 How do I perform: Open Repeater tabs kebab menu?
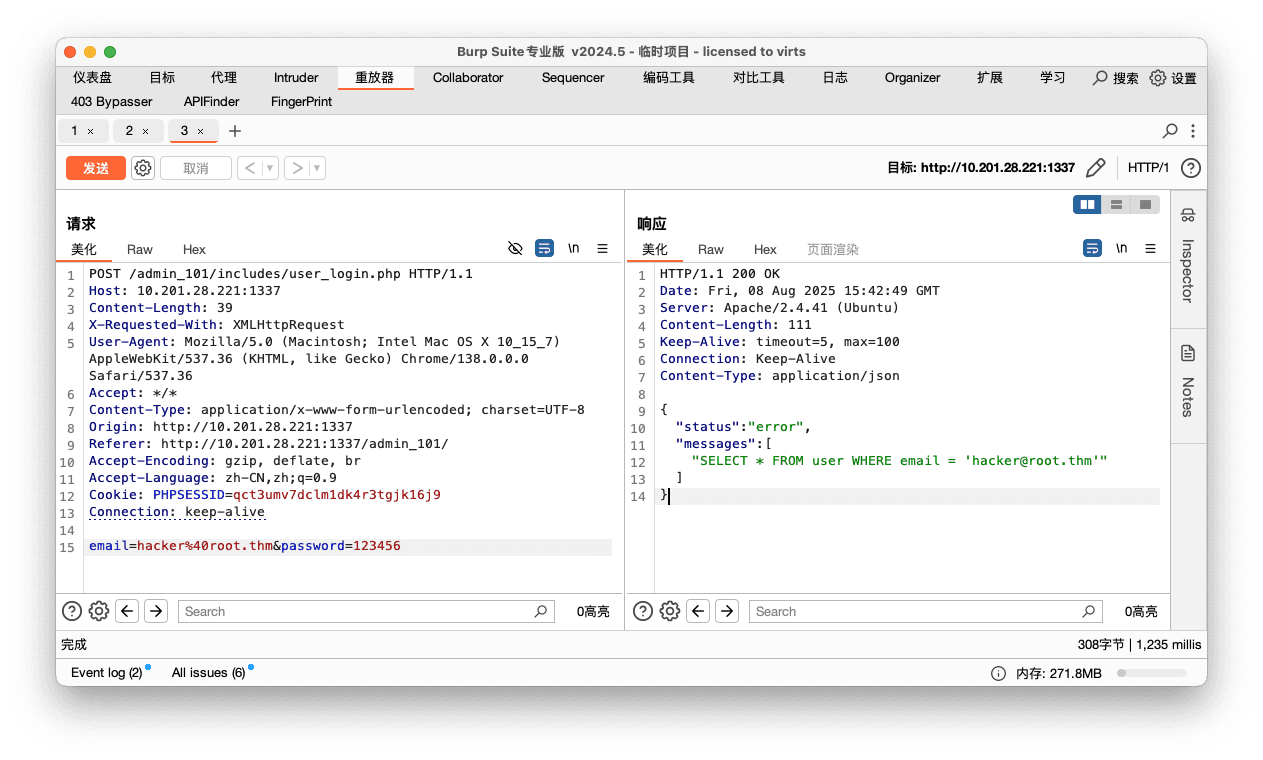[1192, 131]
